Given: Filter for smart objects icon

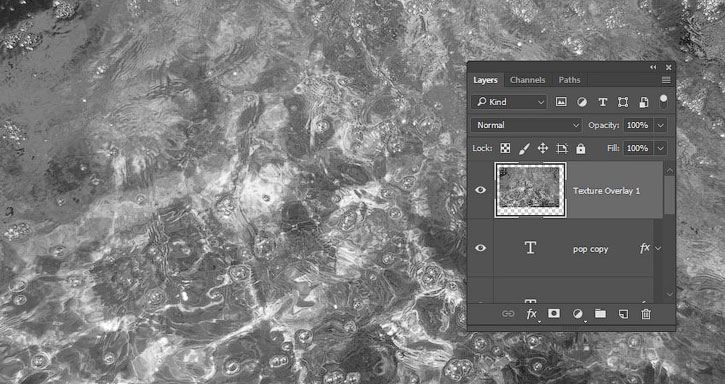Looking at the screenshot, I should (x=644, y=102).
